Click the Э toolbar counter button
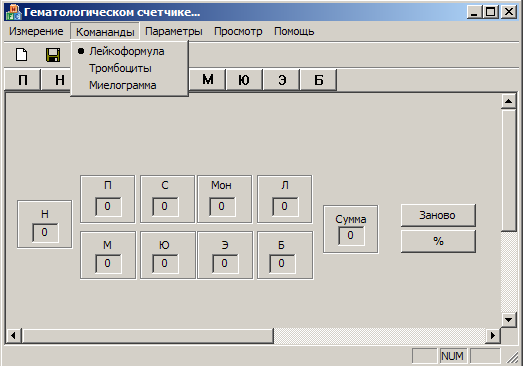Viewport: 523px width, 366px height. tap(281, 80)
